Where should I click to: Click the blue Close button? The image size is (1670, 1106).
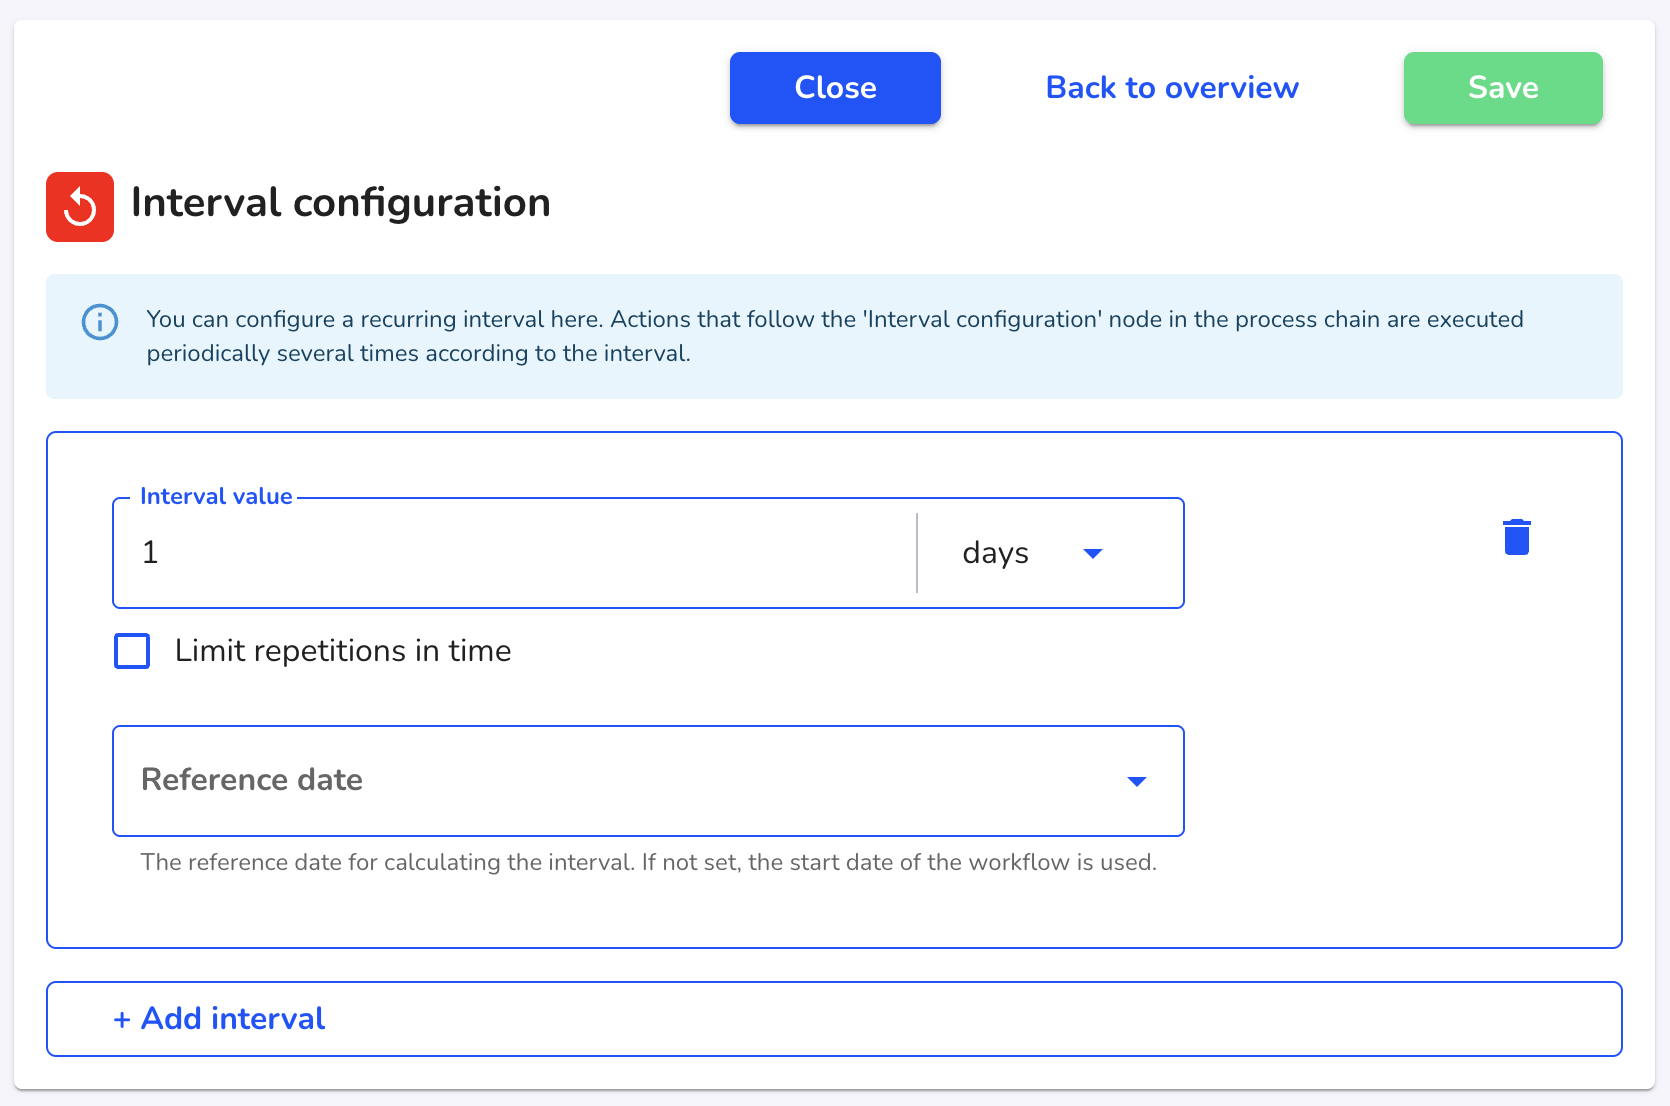tap(835, 88)
